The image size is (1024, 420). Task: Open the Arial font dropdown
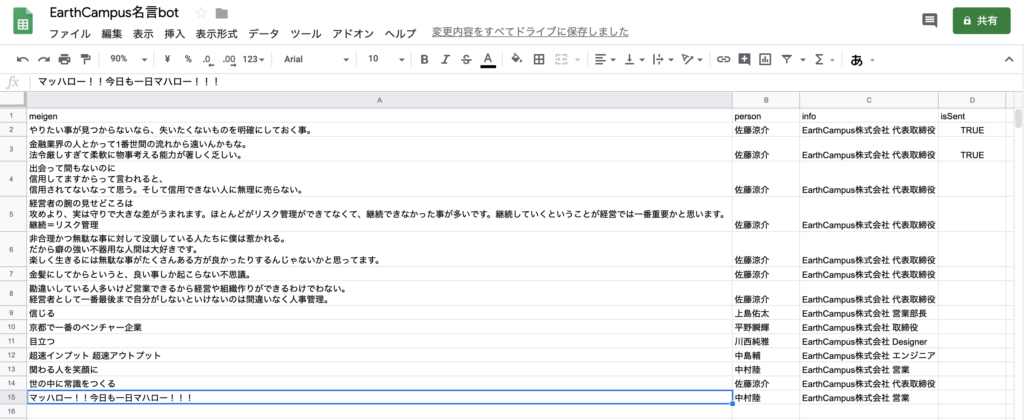317,59
